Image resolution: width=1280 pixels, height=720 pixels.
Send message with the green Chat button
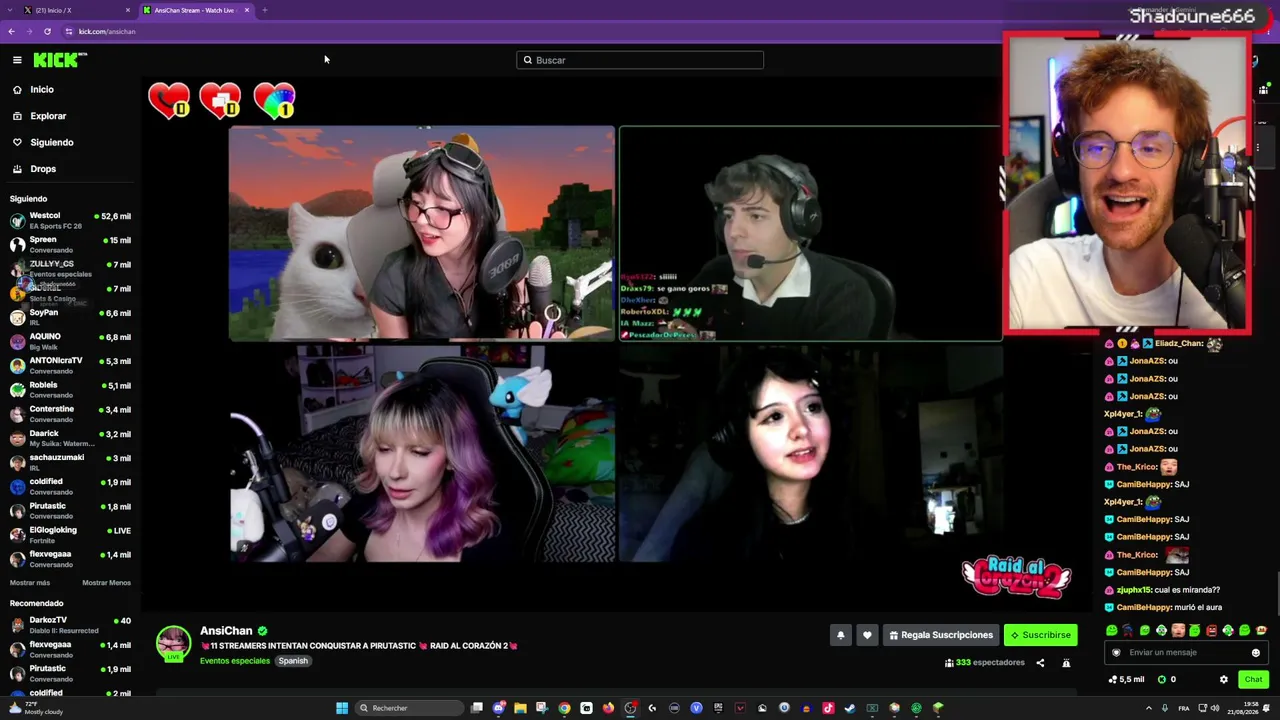coord(1253,680)
